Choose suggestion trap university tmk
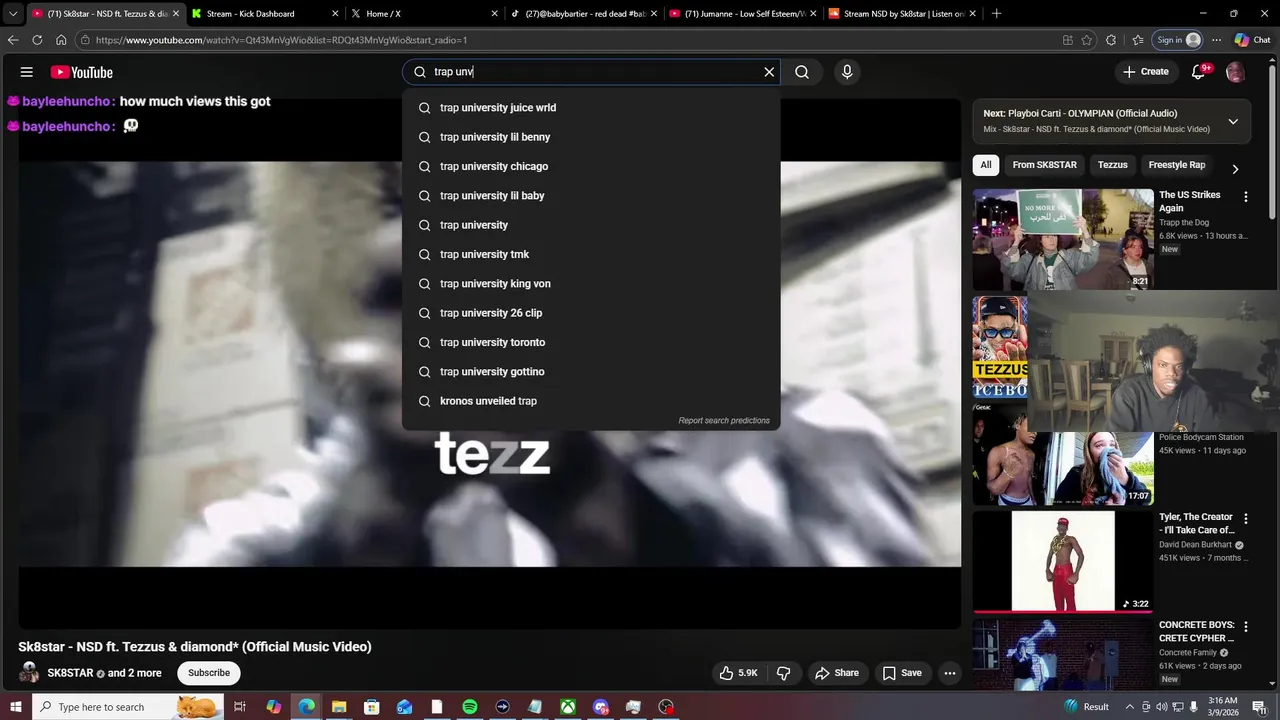This screenshot has height=720, width=1280. pyautogui.click(x=591, y=254)
